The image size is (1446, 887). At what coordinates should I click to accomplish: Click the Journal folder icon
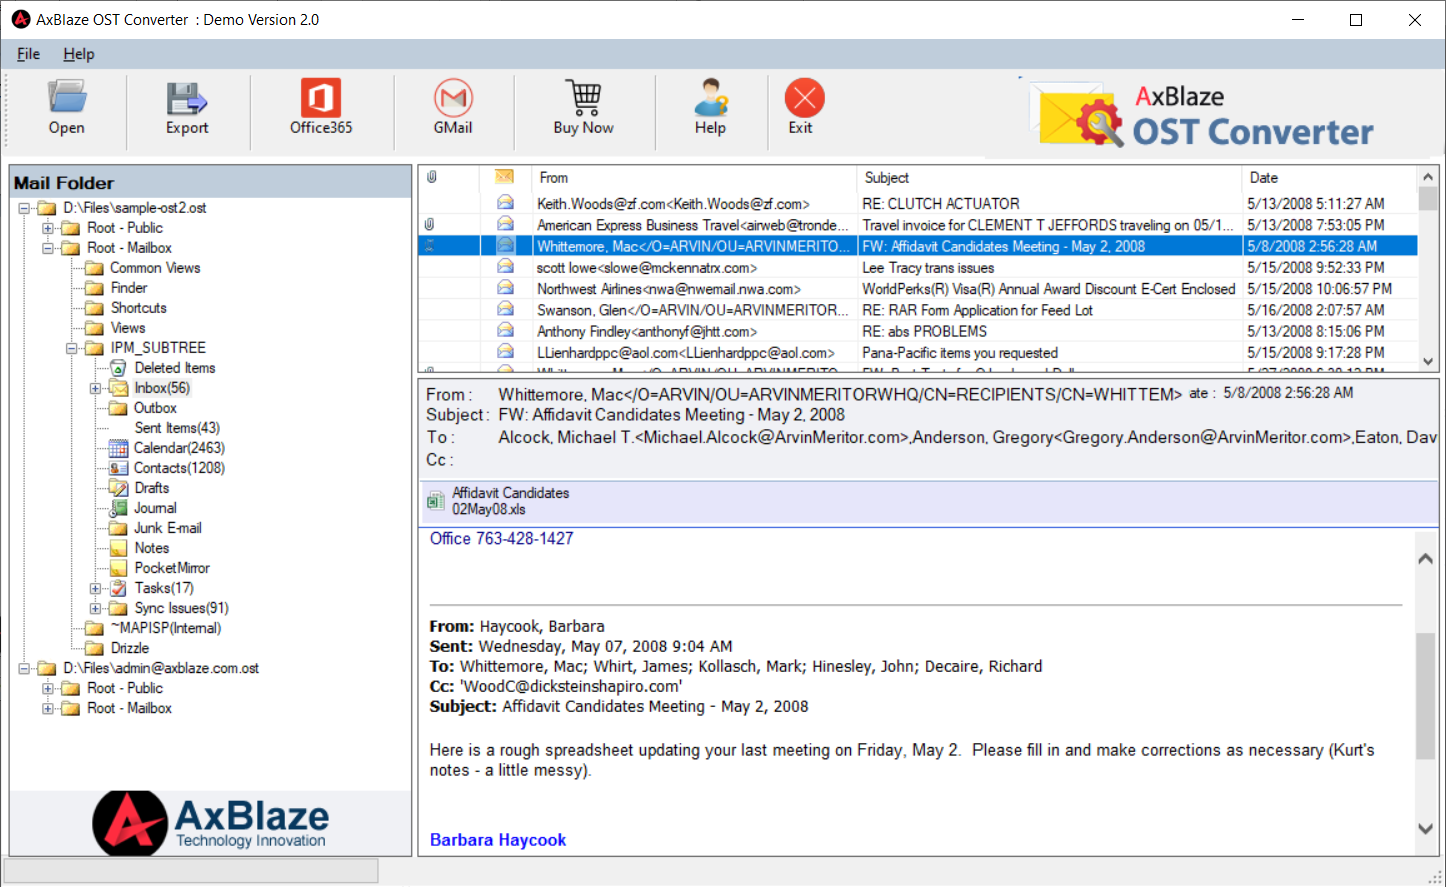point(118,508)
